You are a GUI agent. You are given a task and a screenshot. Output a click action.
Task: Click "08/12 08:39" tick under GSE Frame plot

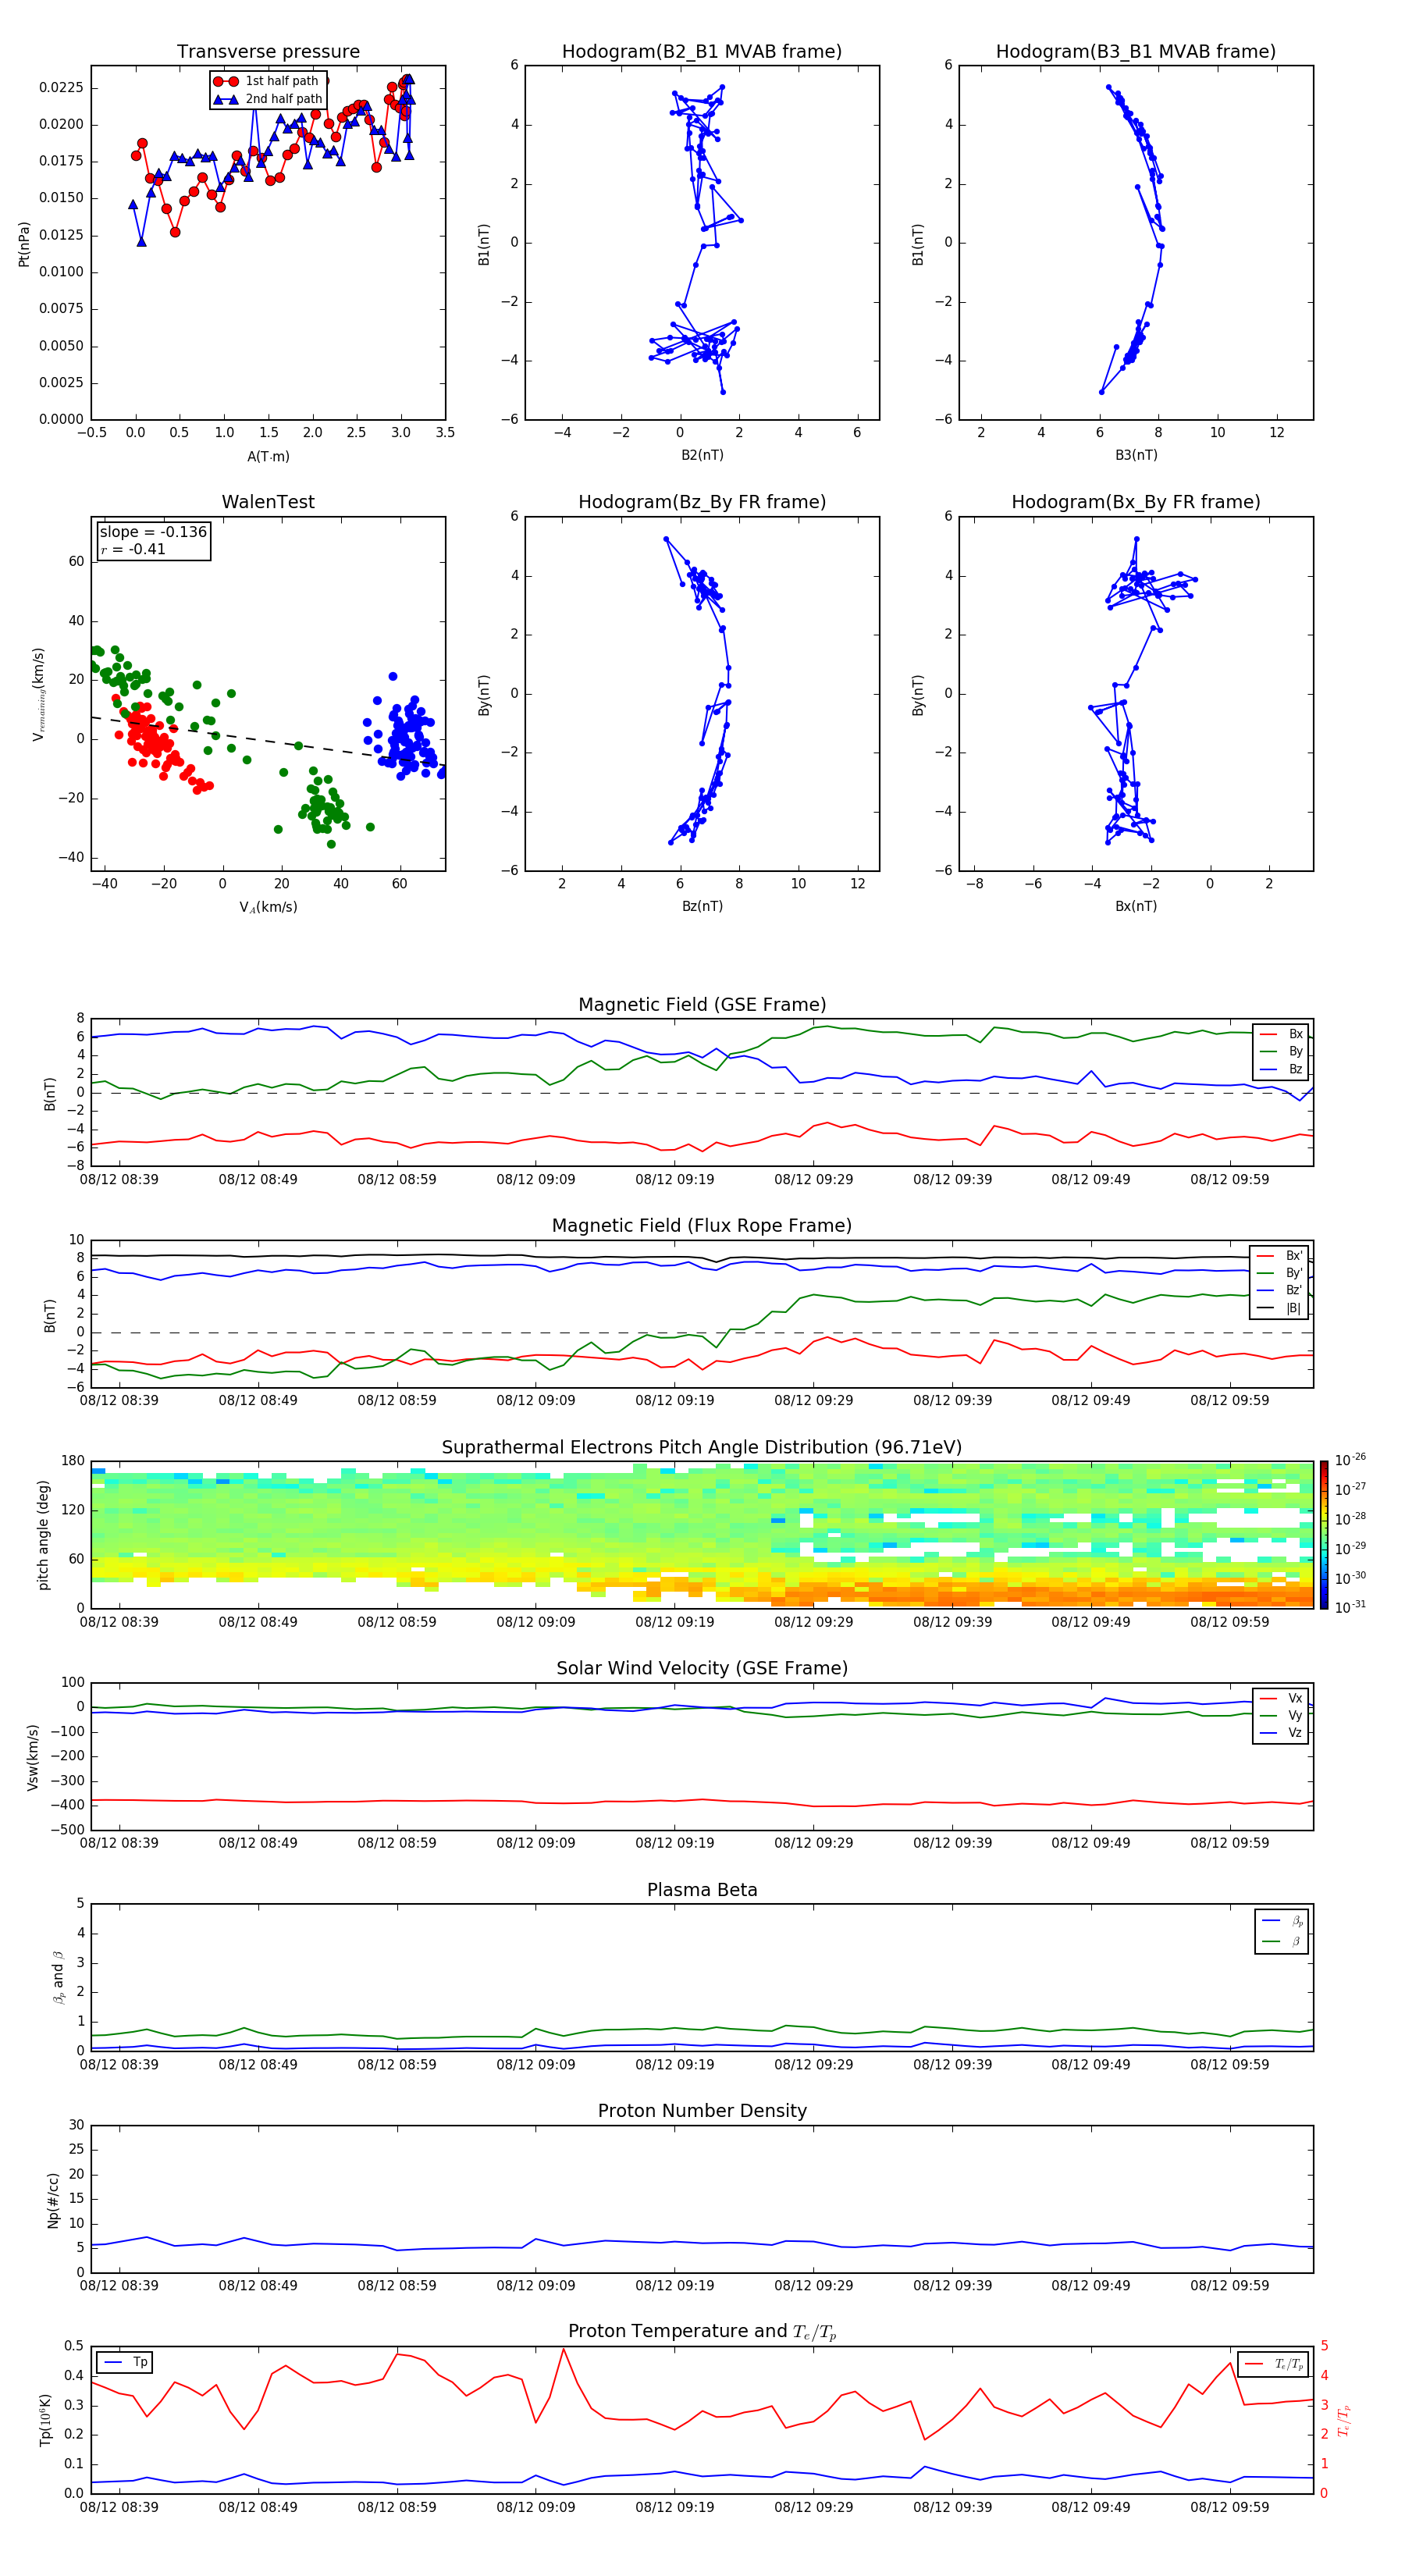click(x=119, y=1179)
